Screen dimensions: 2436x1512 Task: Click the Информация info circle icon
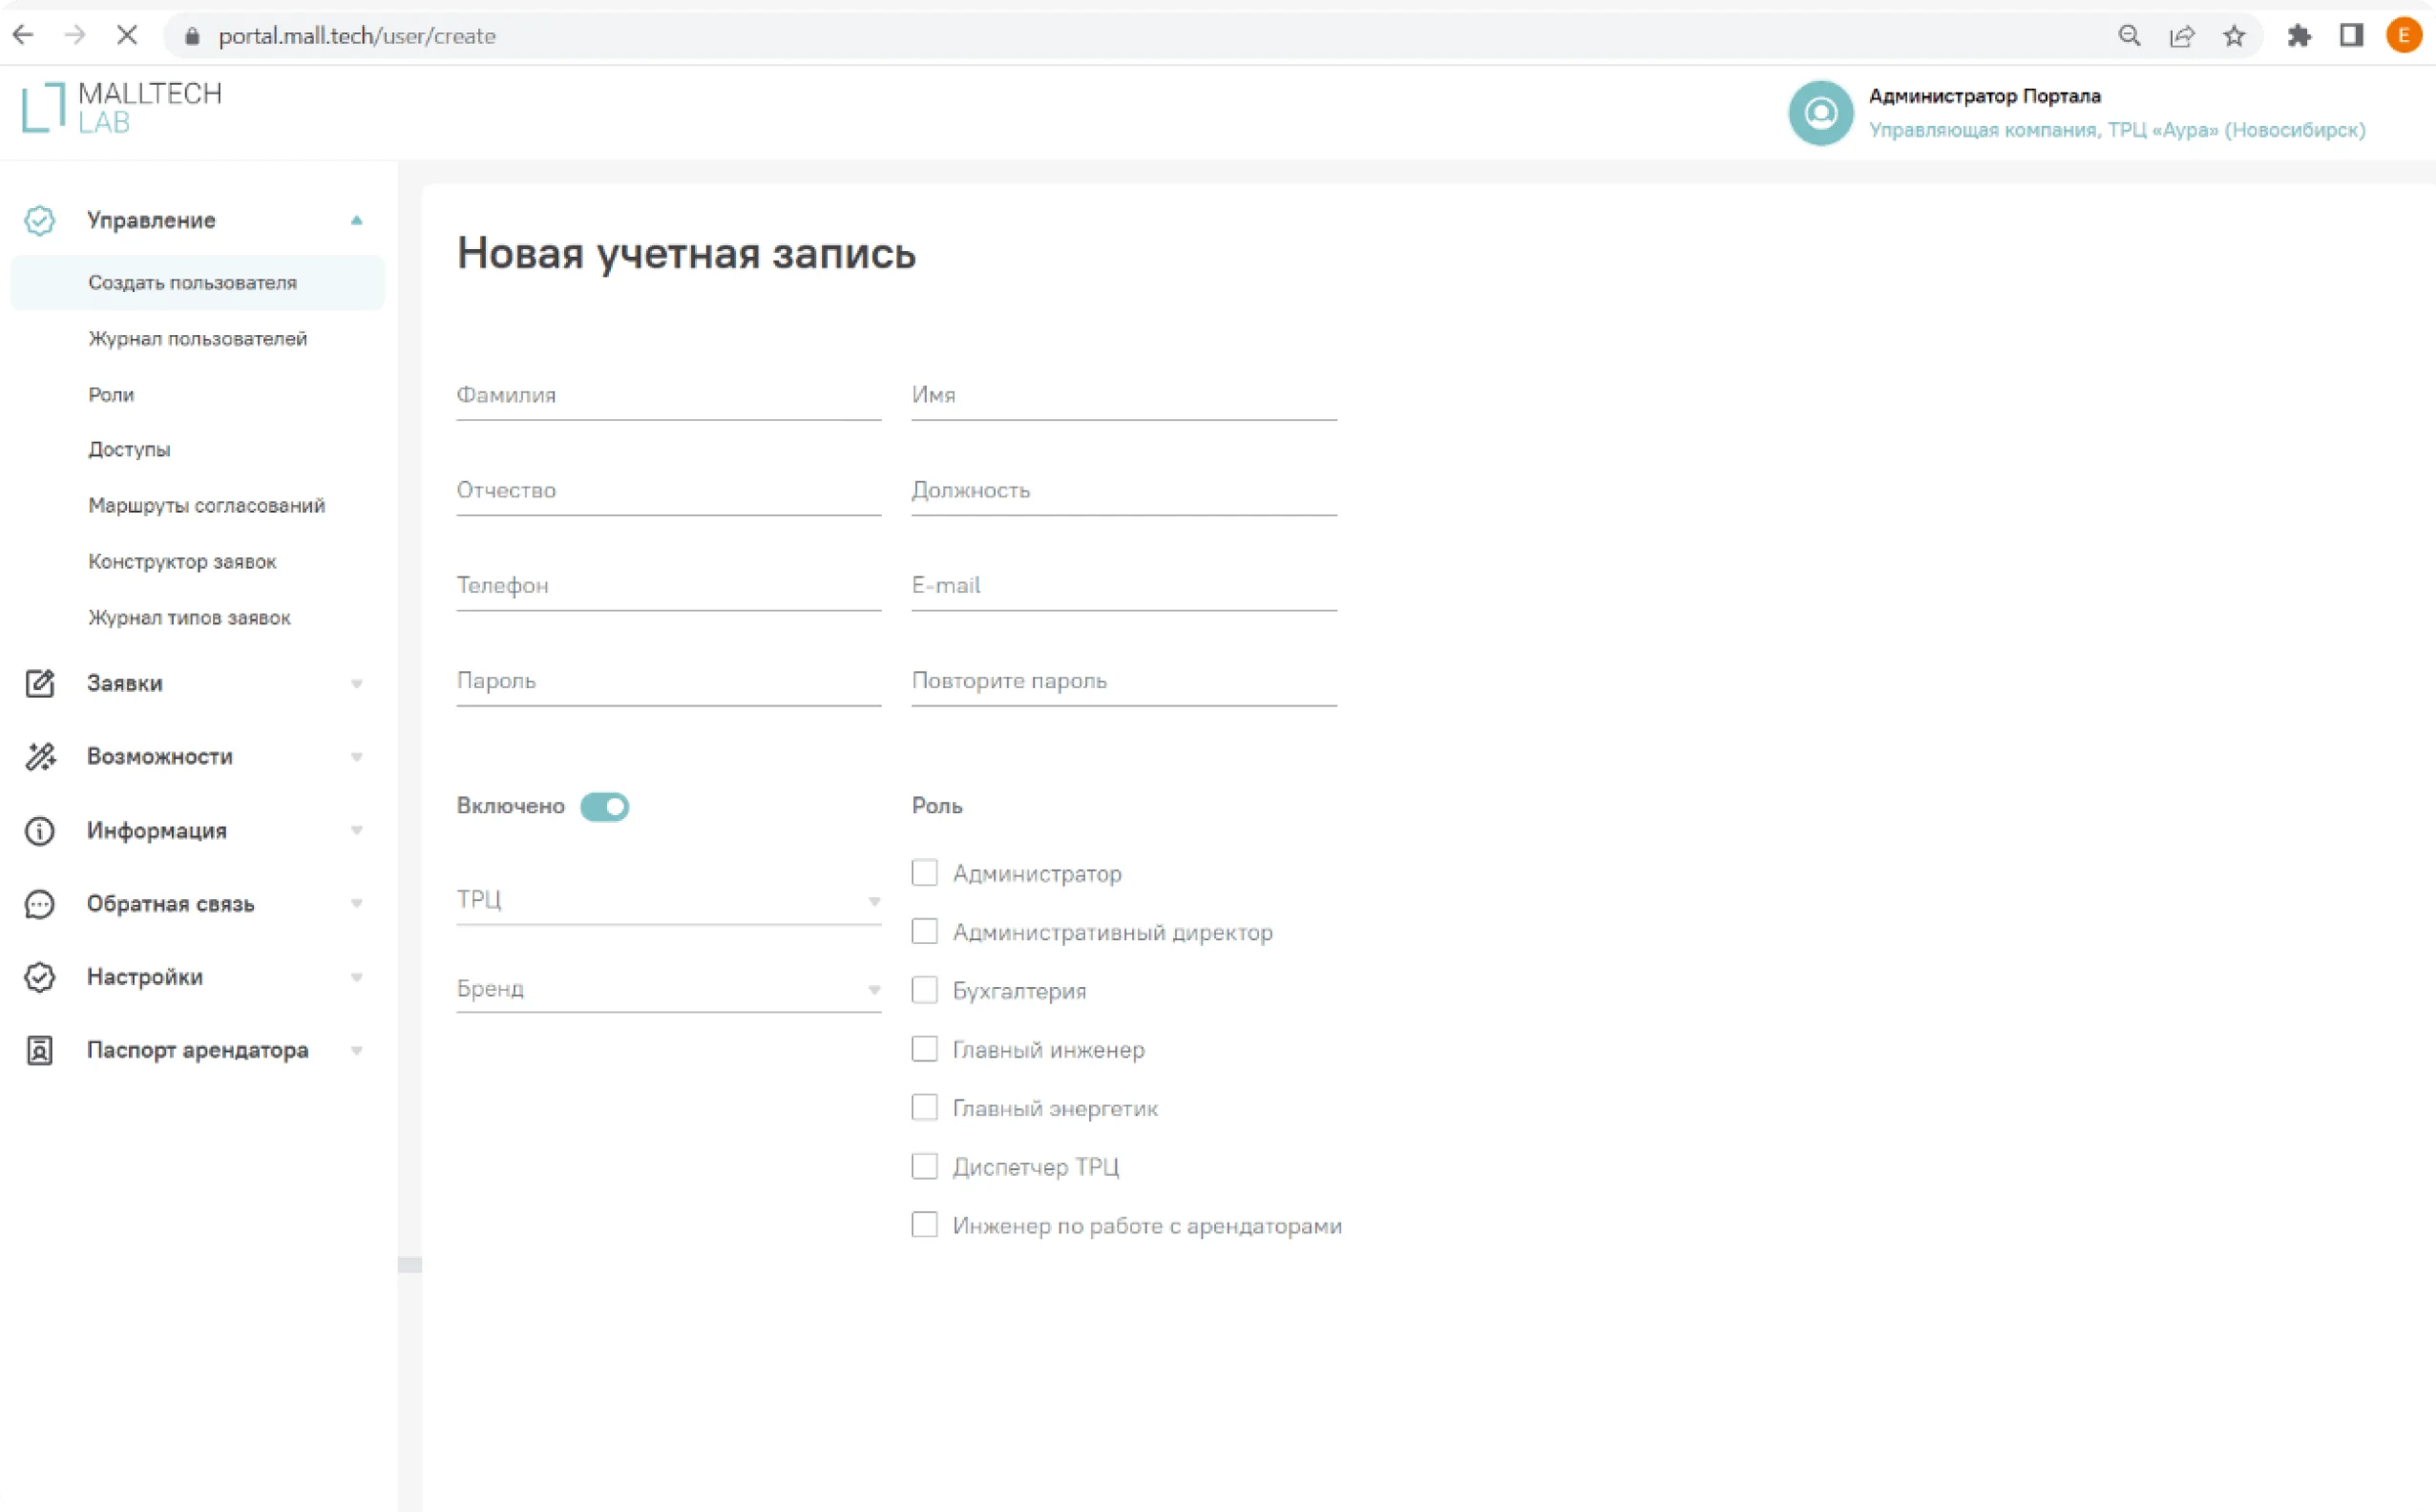(x=40, y=831)
